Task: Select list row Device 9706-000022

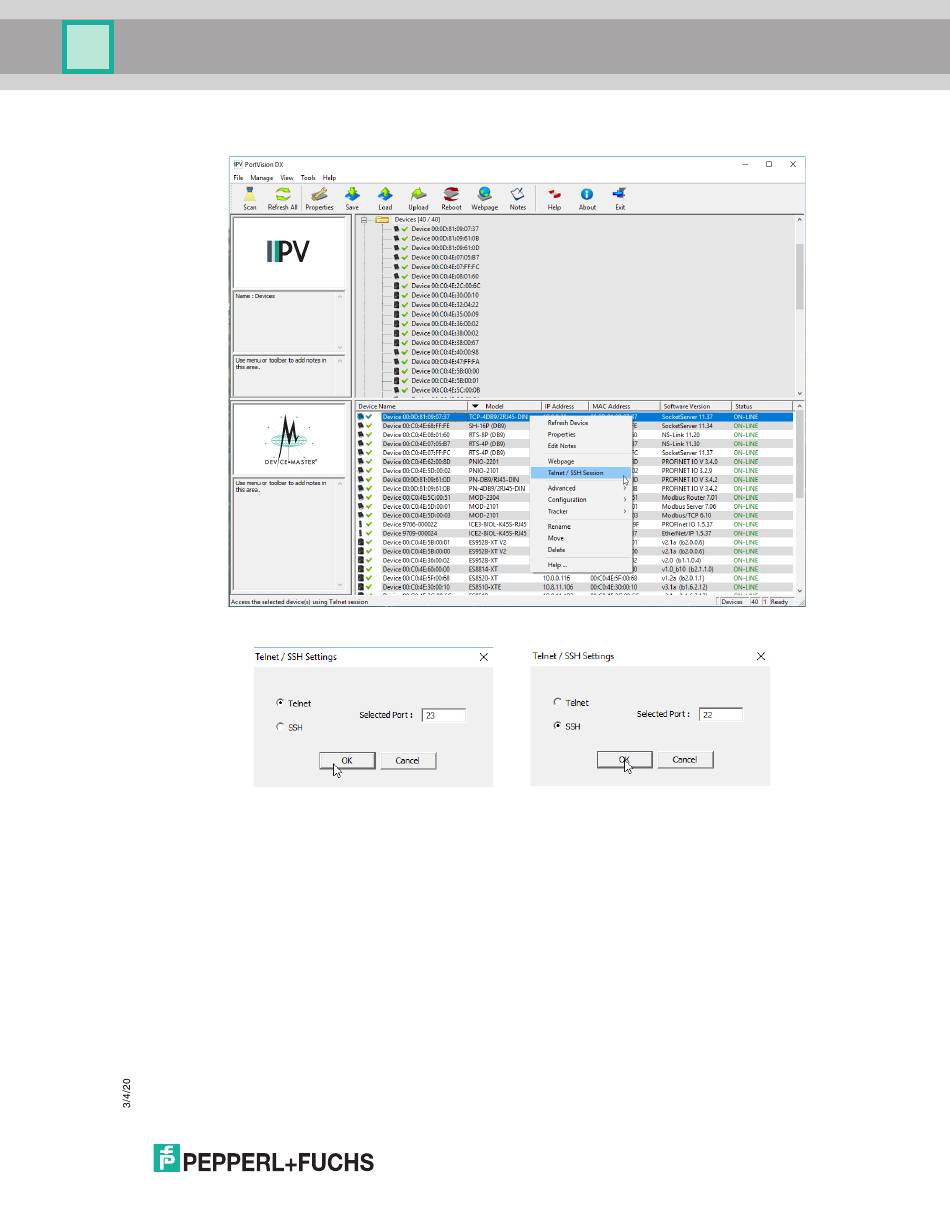Action: [x=575, y=524]
